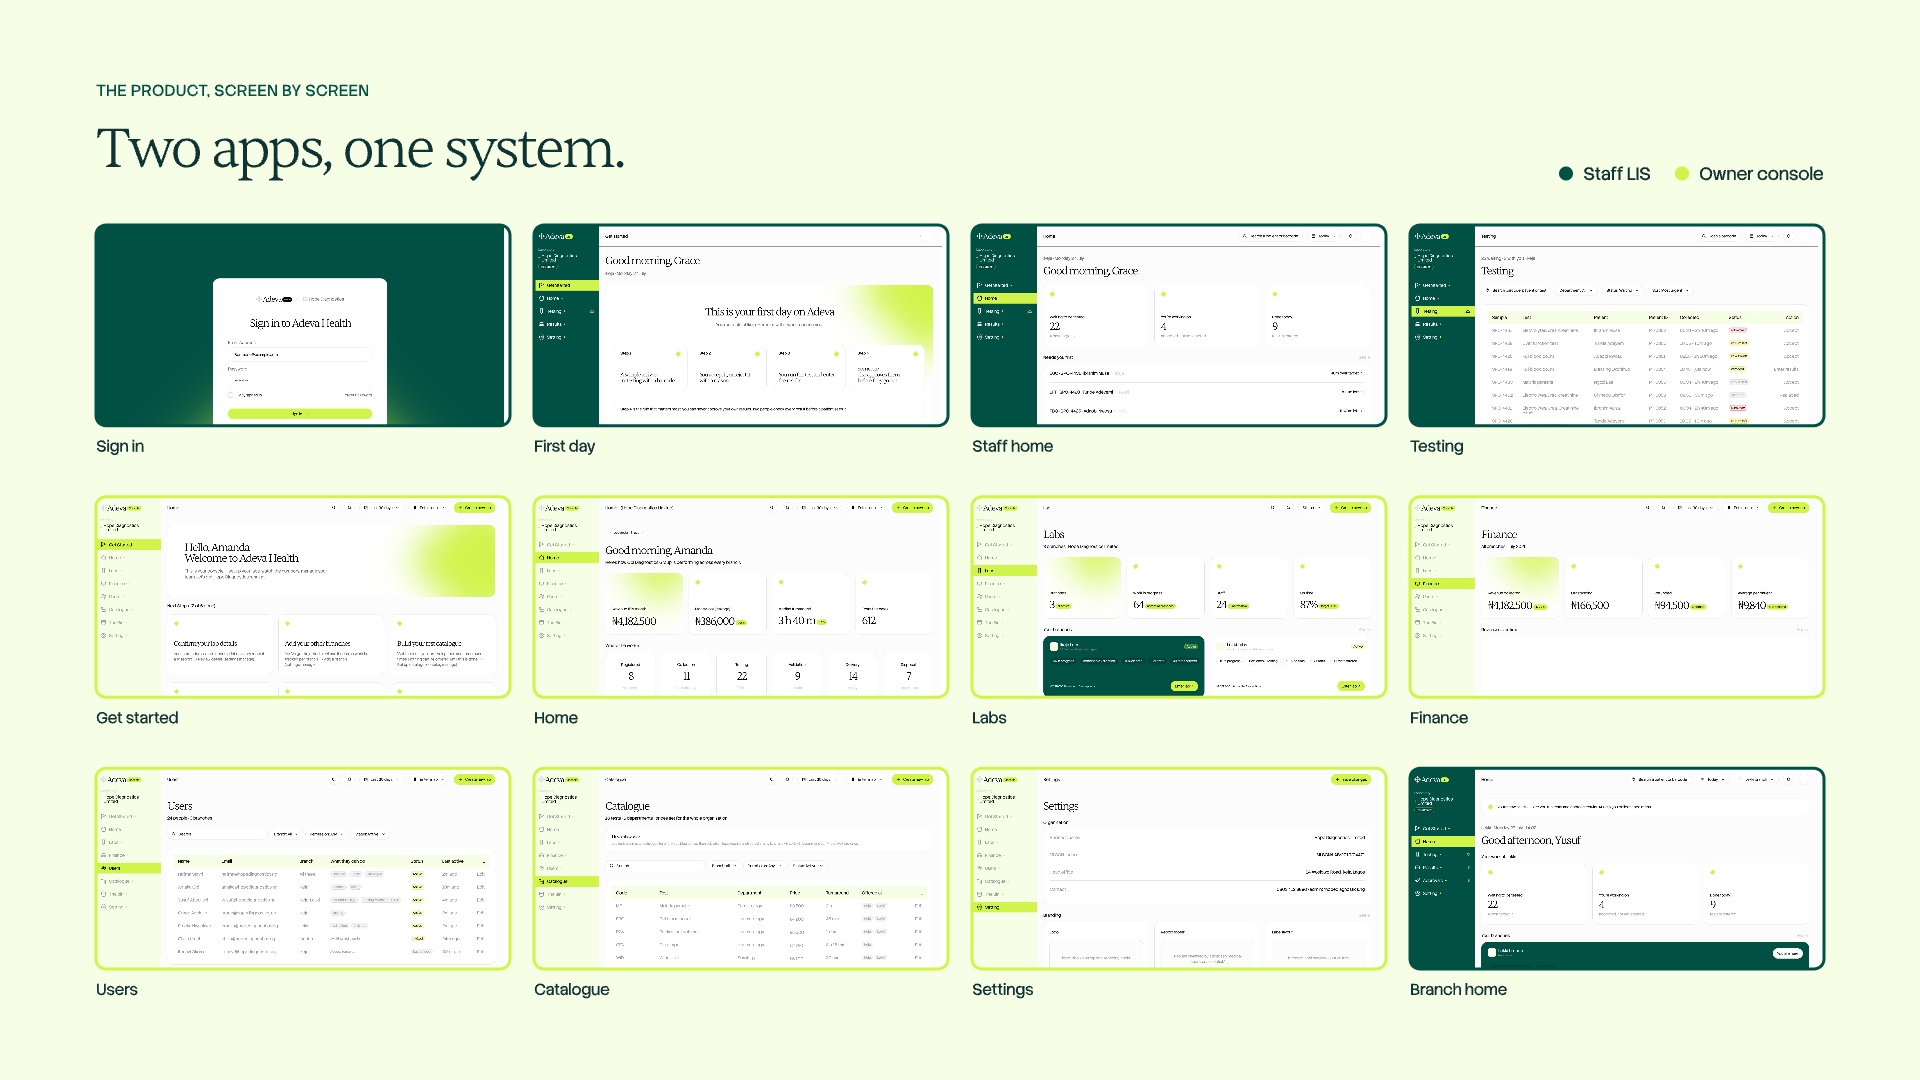Open the Staff home screen thumbnail
1920x1080 pixels.
1179,325
